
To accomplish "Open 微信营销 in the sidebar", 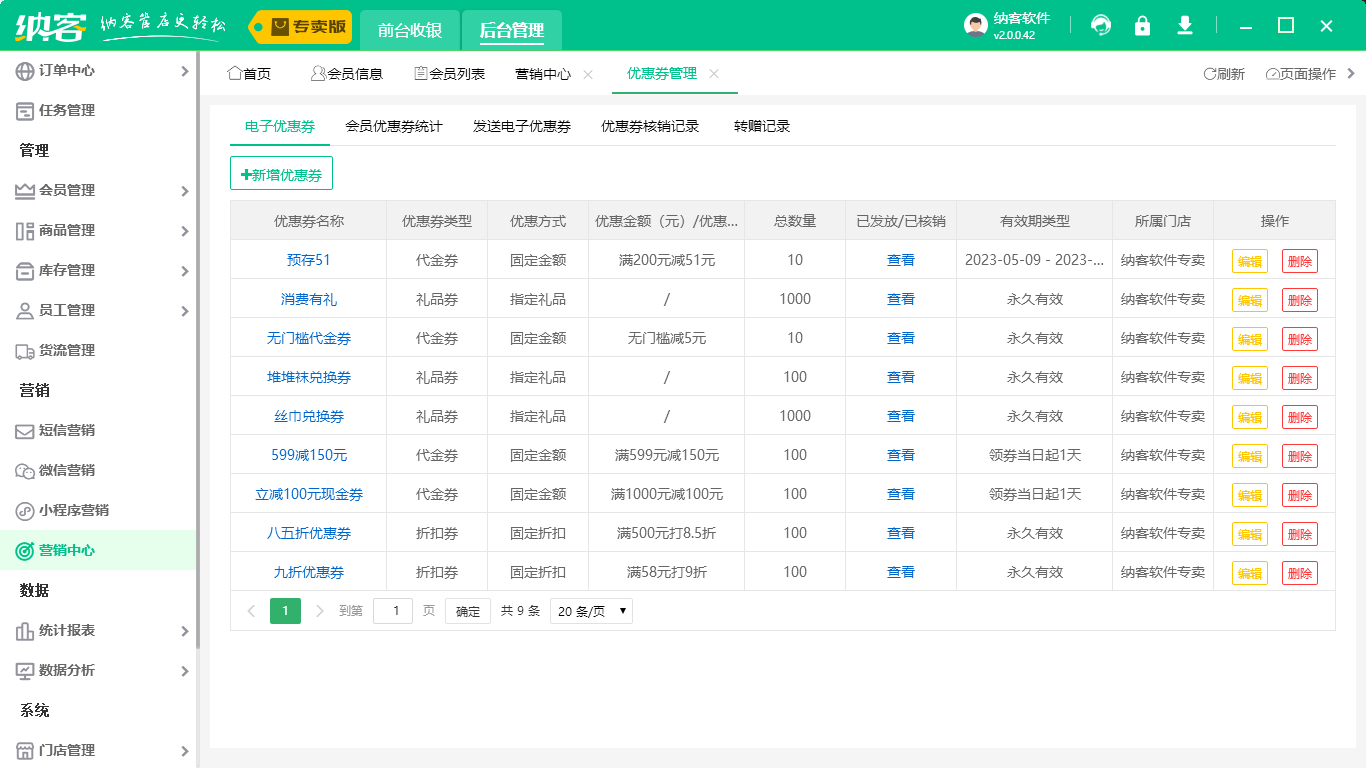I will pos(66,470).
